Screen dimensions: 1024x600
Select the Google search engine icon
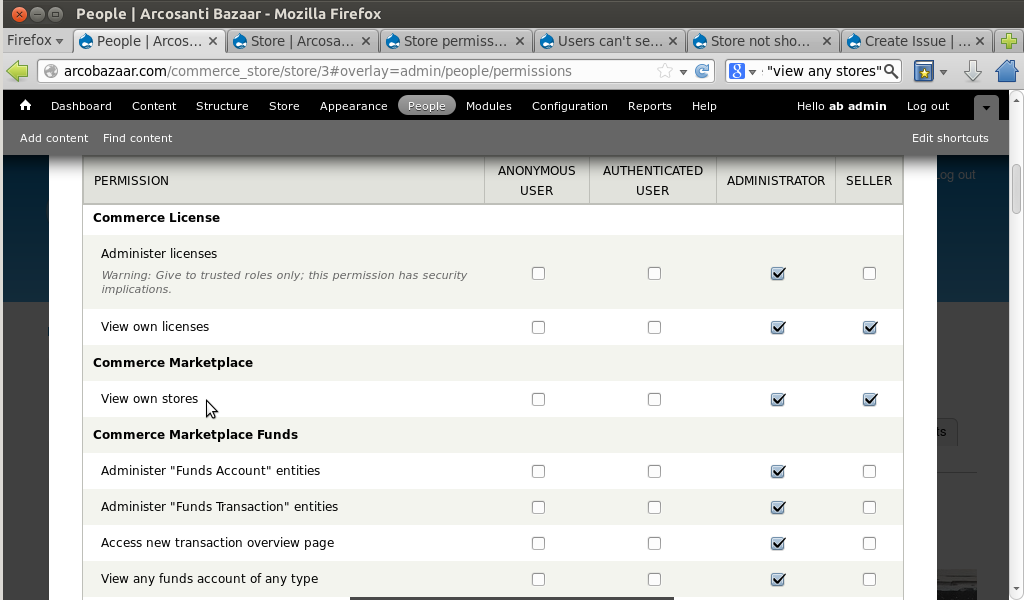(735, 71)
